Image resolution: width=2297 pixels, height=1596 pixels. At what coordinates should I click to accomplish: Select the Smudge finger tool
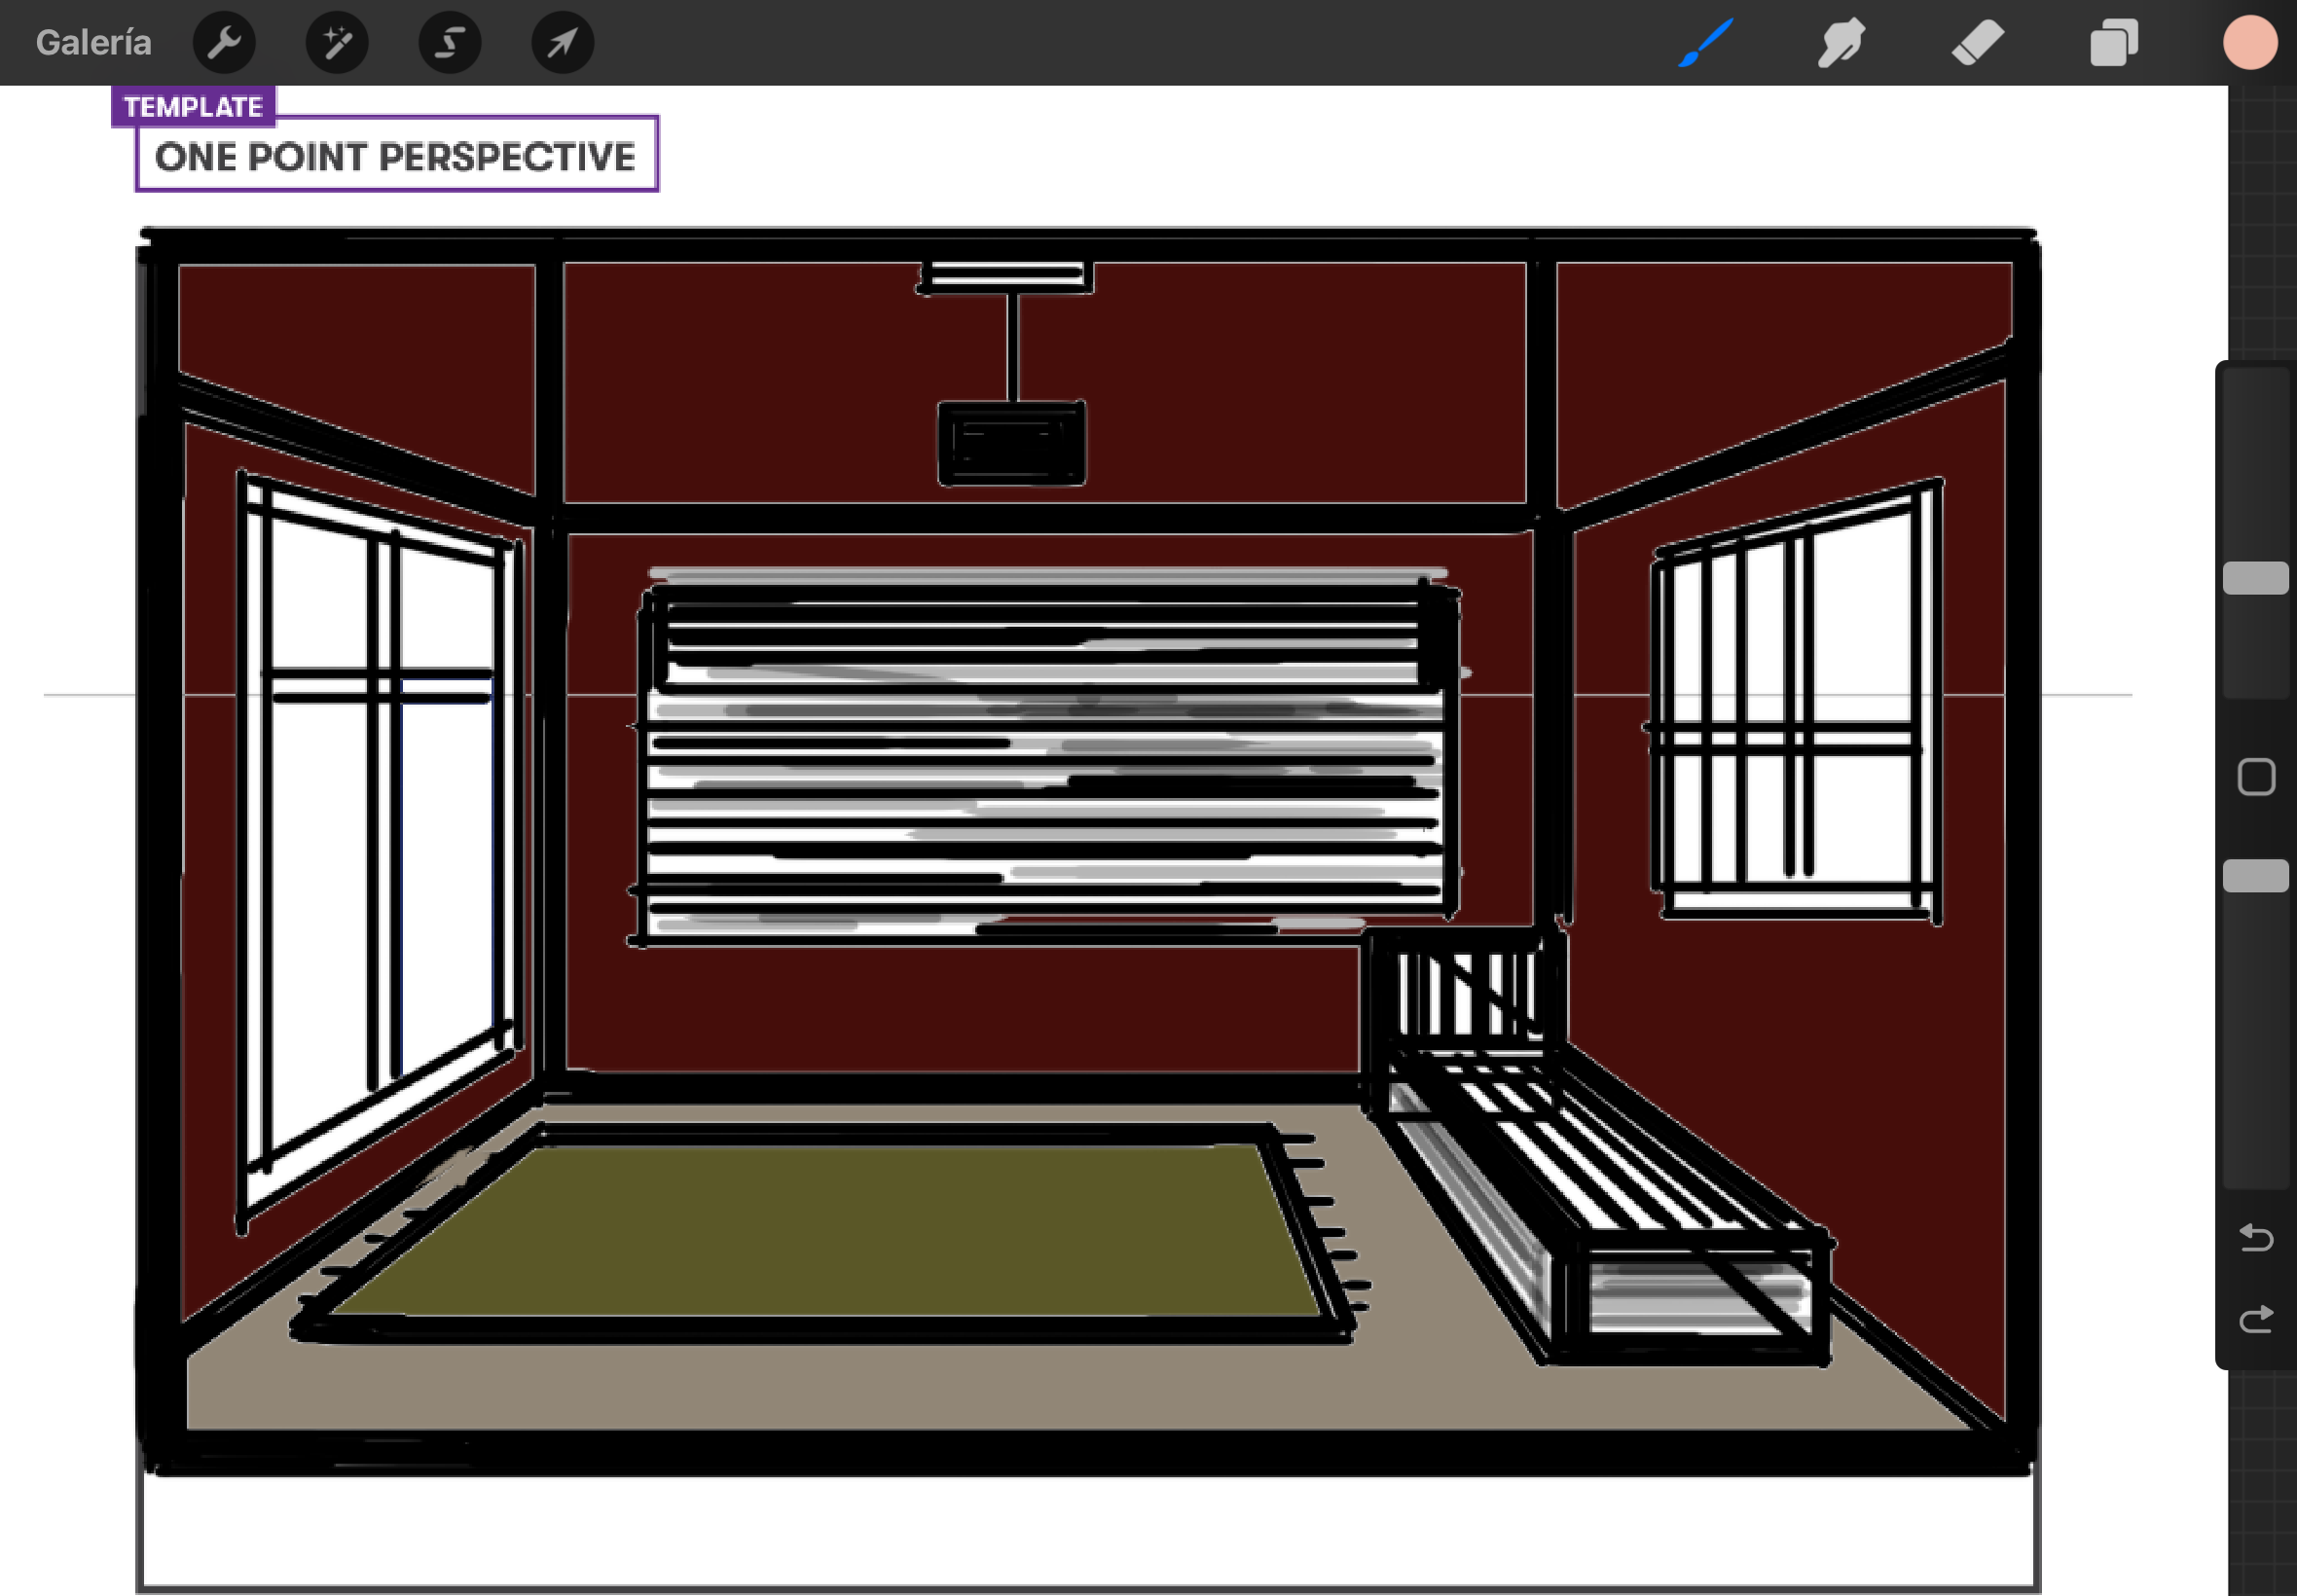(1841, 43)
